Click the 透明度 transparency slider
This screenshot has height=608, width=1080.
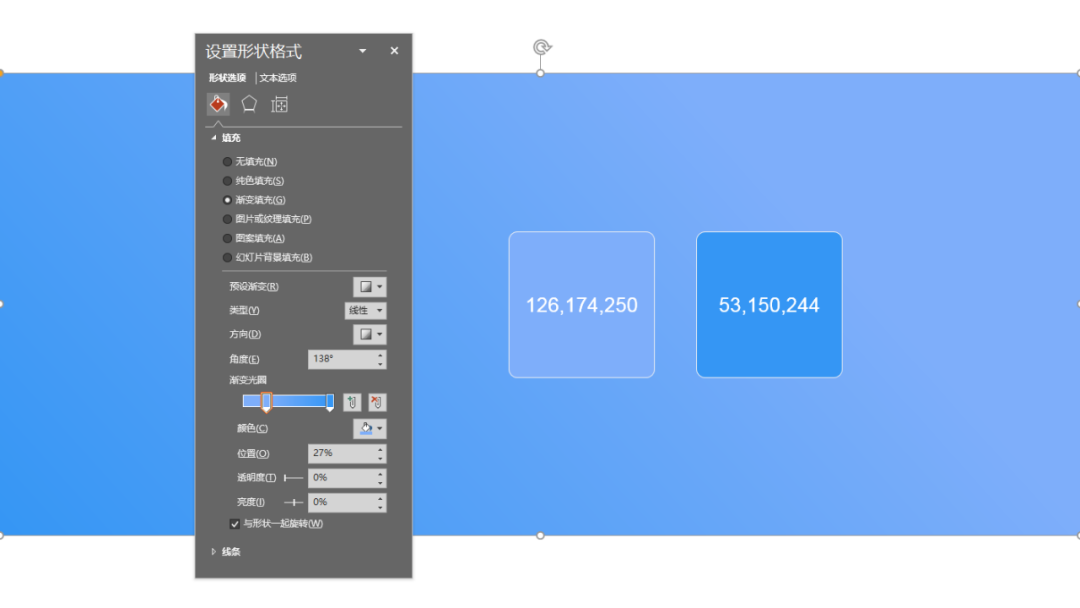click(293, 478)
